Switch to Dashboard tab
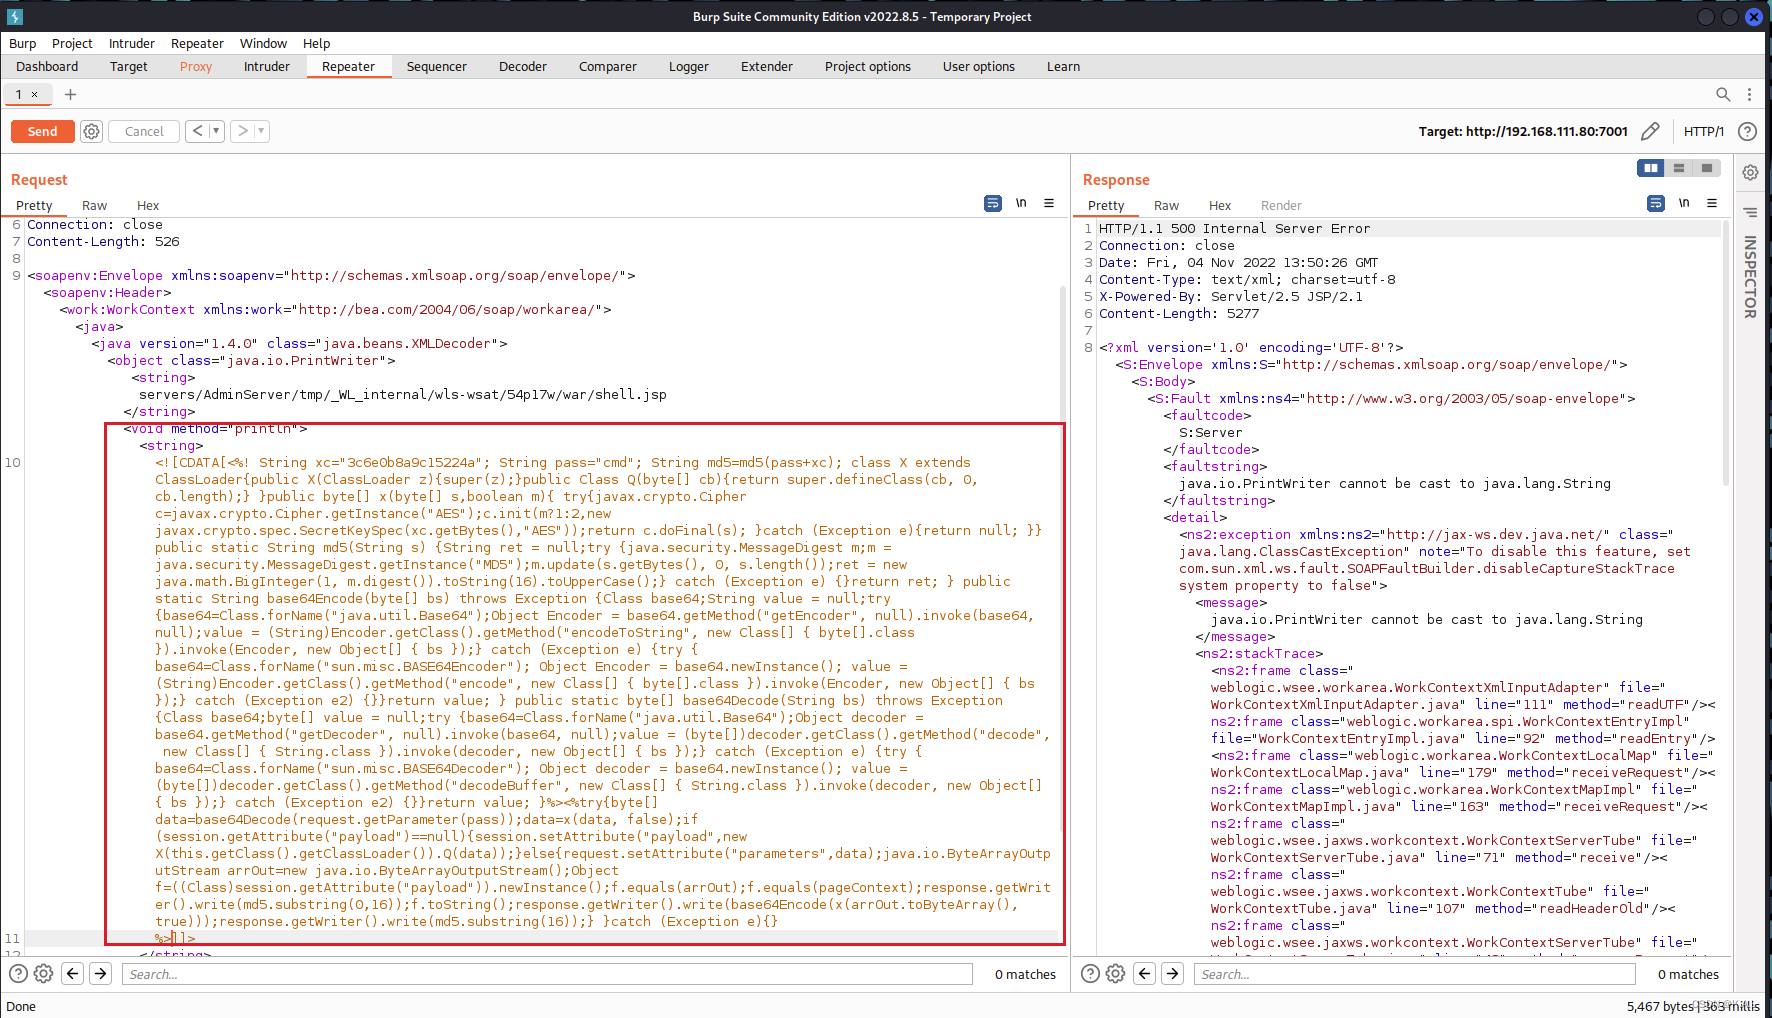The image size is (1772, 1018). pyautogui.click(x=47, y=66)
